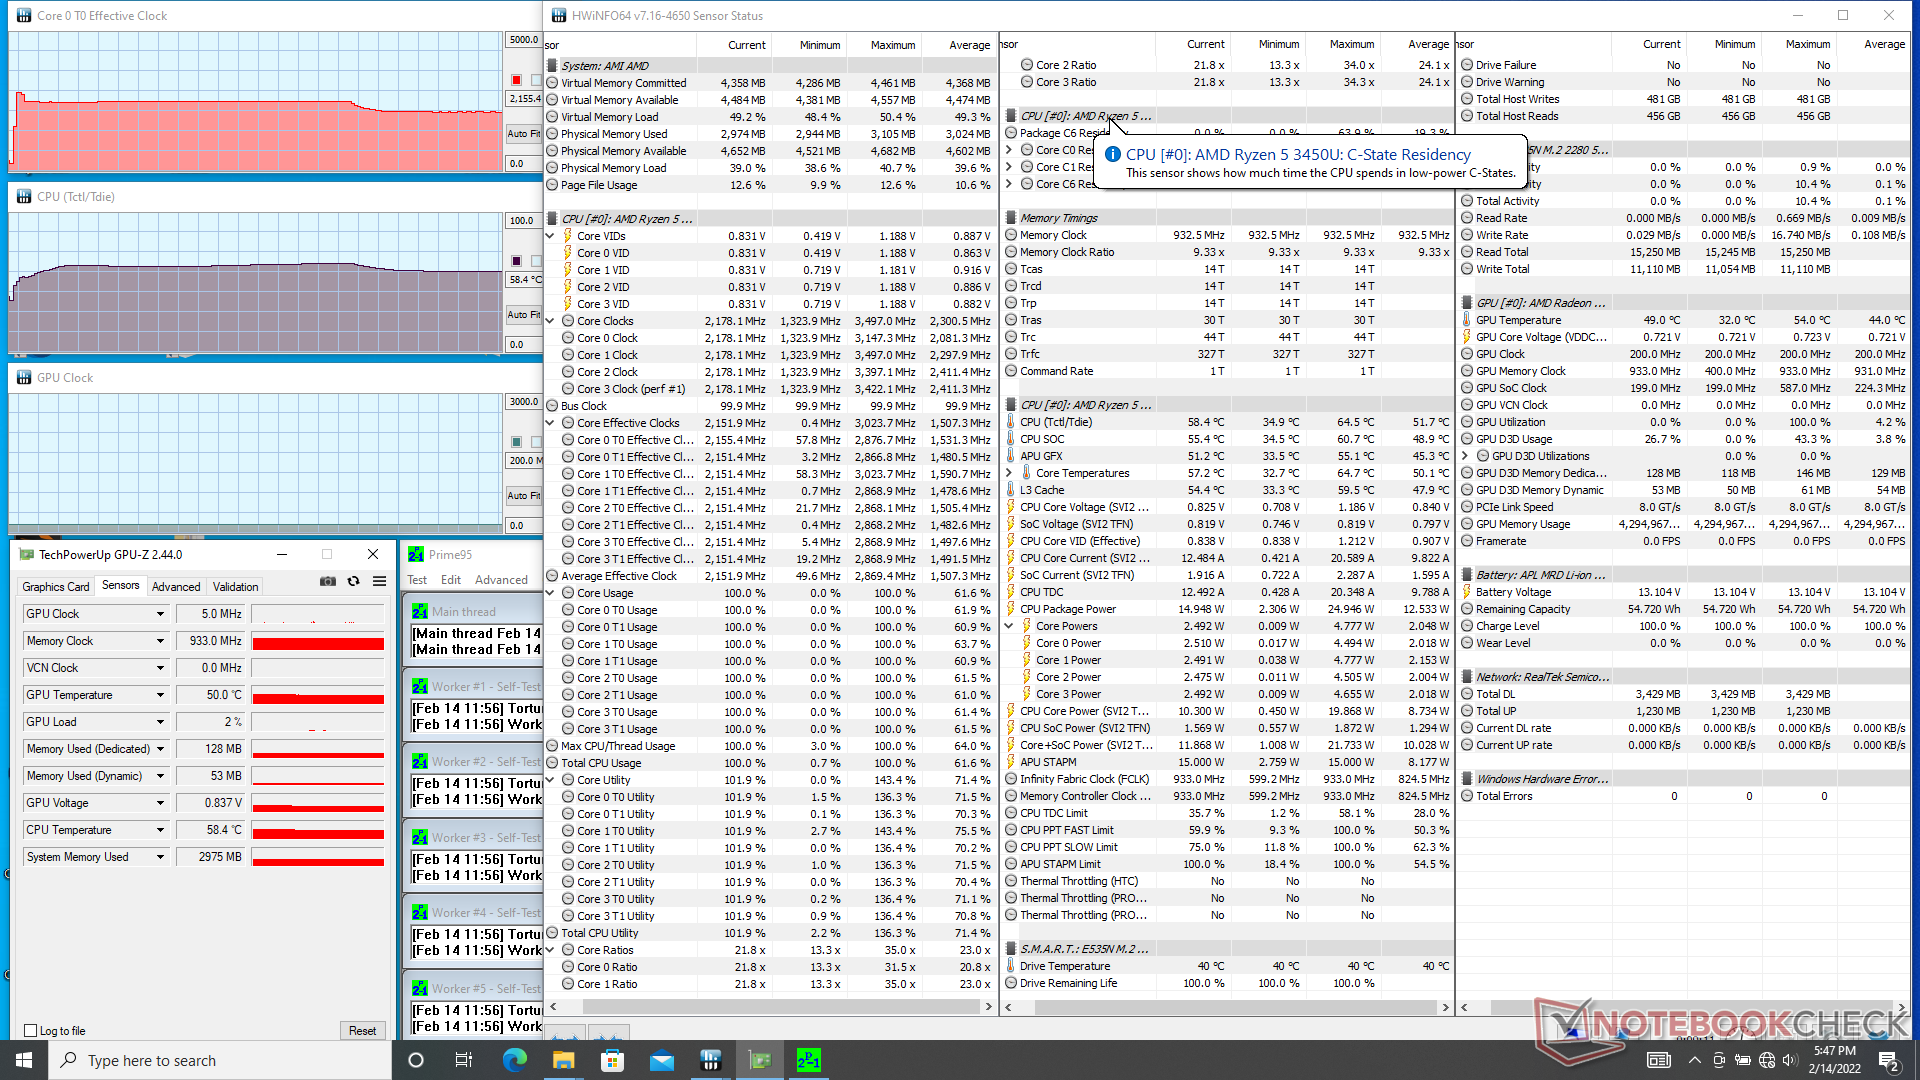Click the Prime95 Main thread window icon
The width and height of the screenshot is (1920, 1080).
click(x=420, y=611)
